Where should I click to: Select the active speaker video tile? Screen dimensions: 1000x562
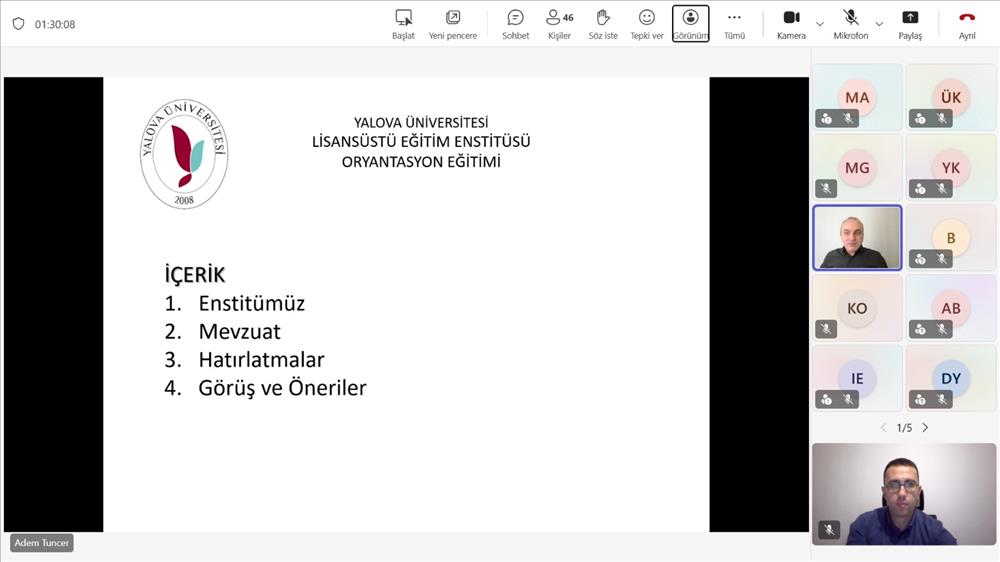[x=857, y=238]
